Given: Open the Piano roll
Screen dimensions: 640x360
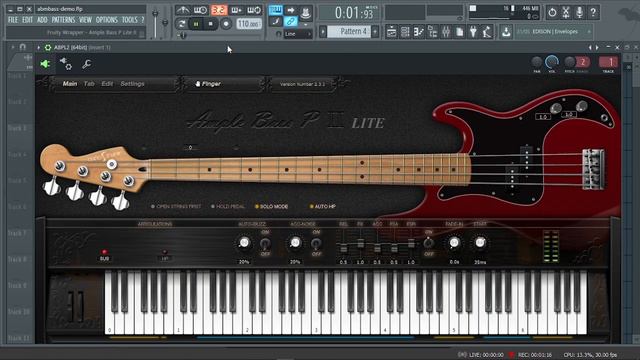Looking at the screenshot, I should tap(419, 31).
